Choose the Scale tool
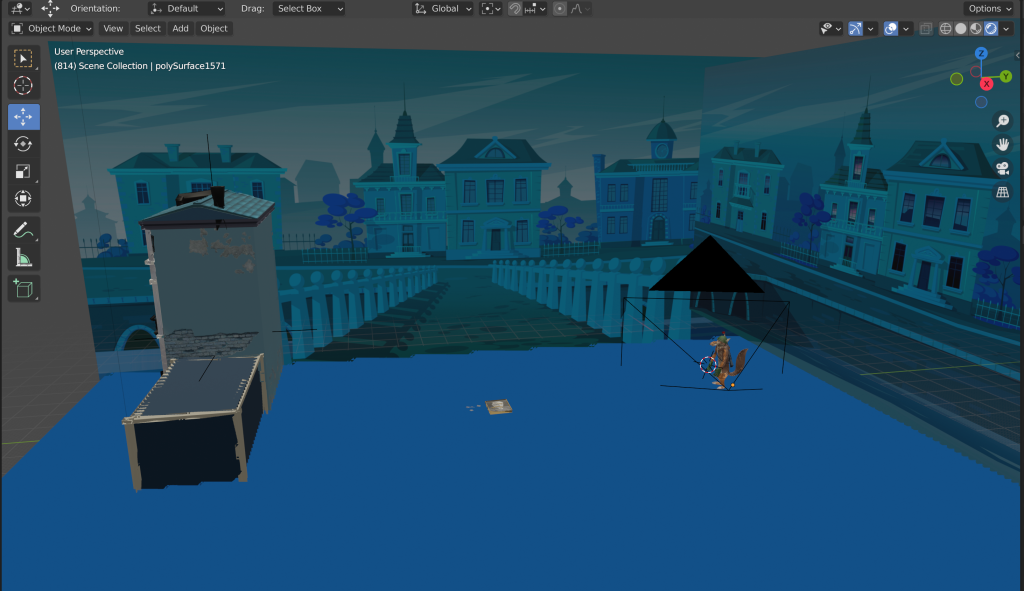 [24, 171]
